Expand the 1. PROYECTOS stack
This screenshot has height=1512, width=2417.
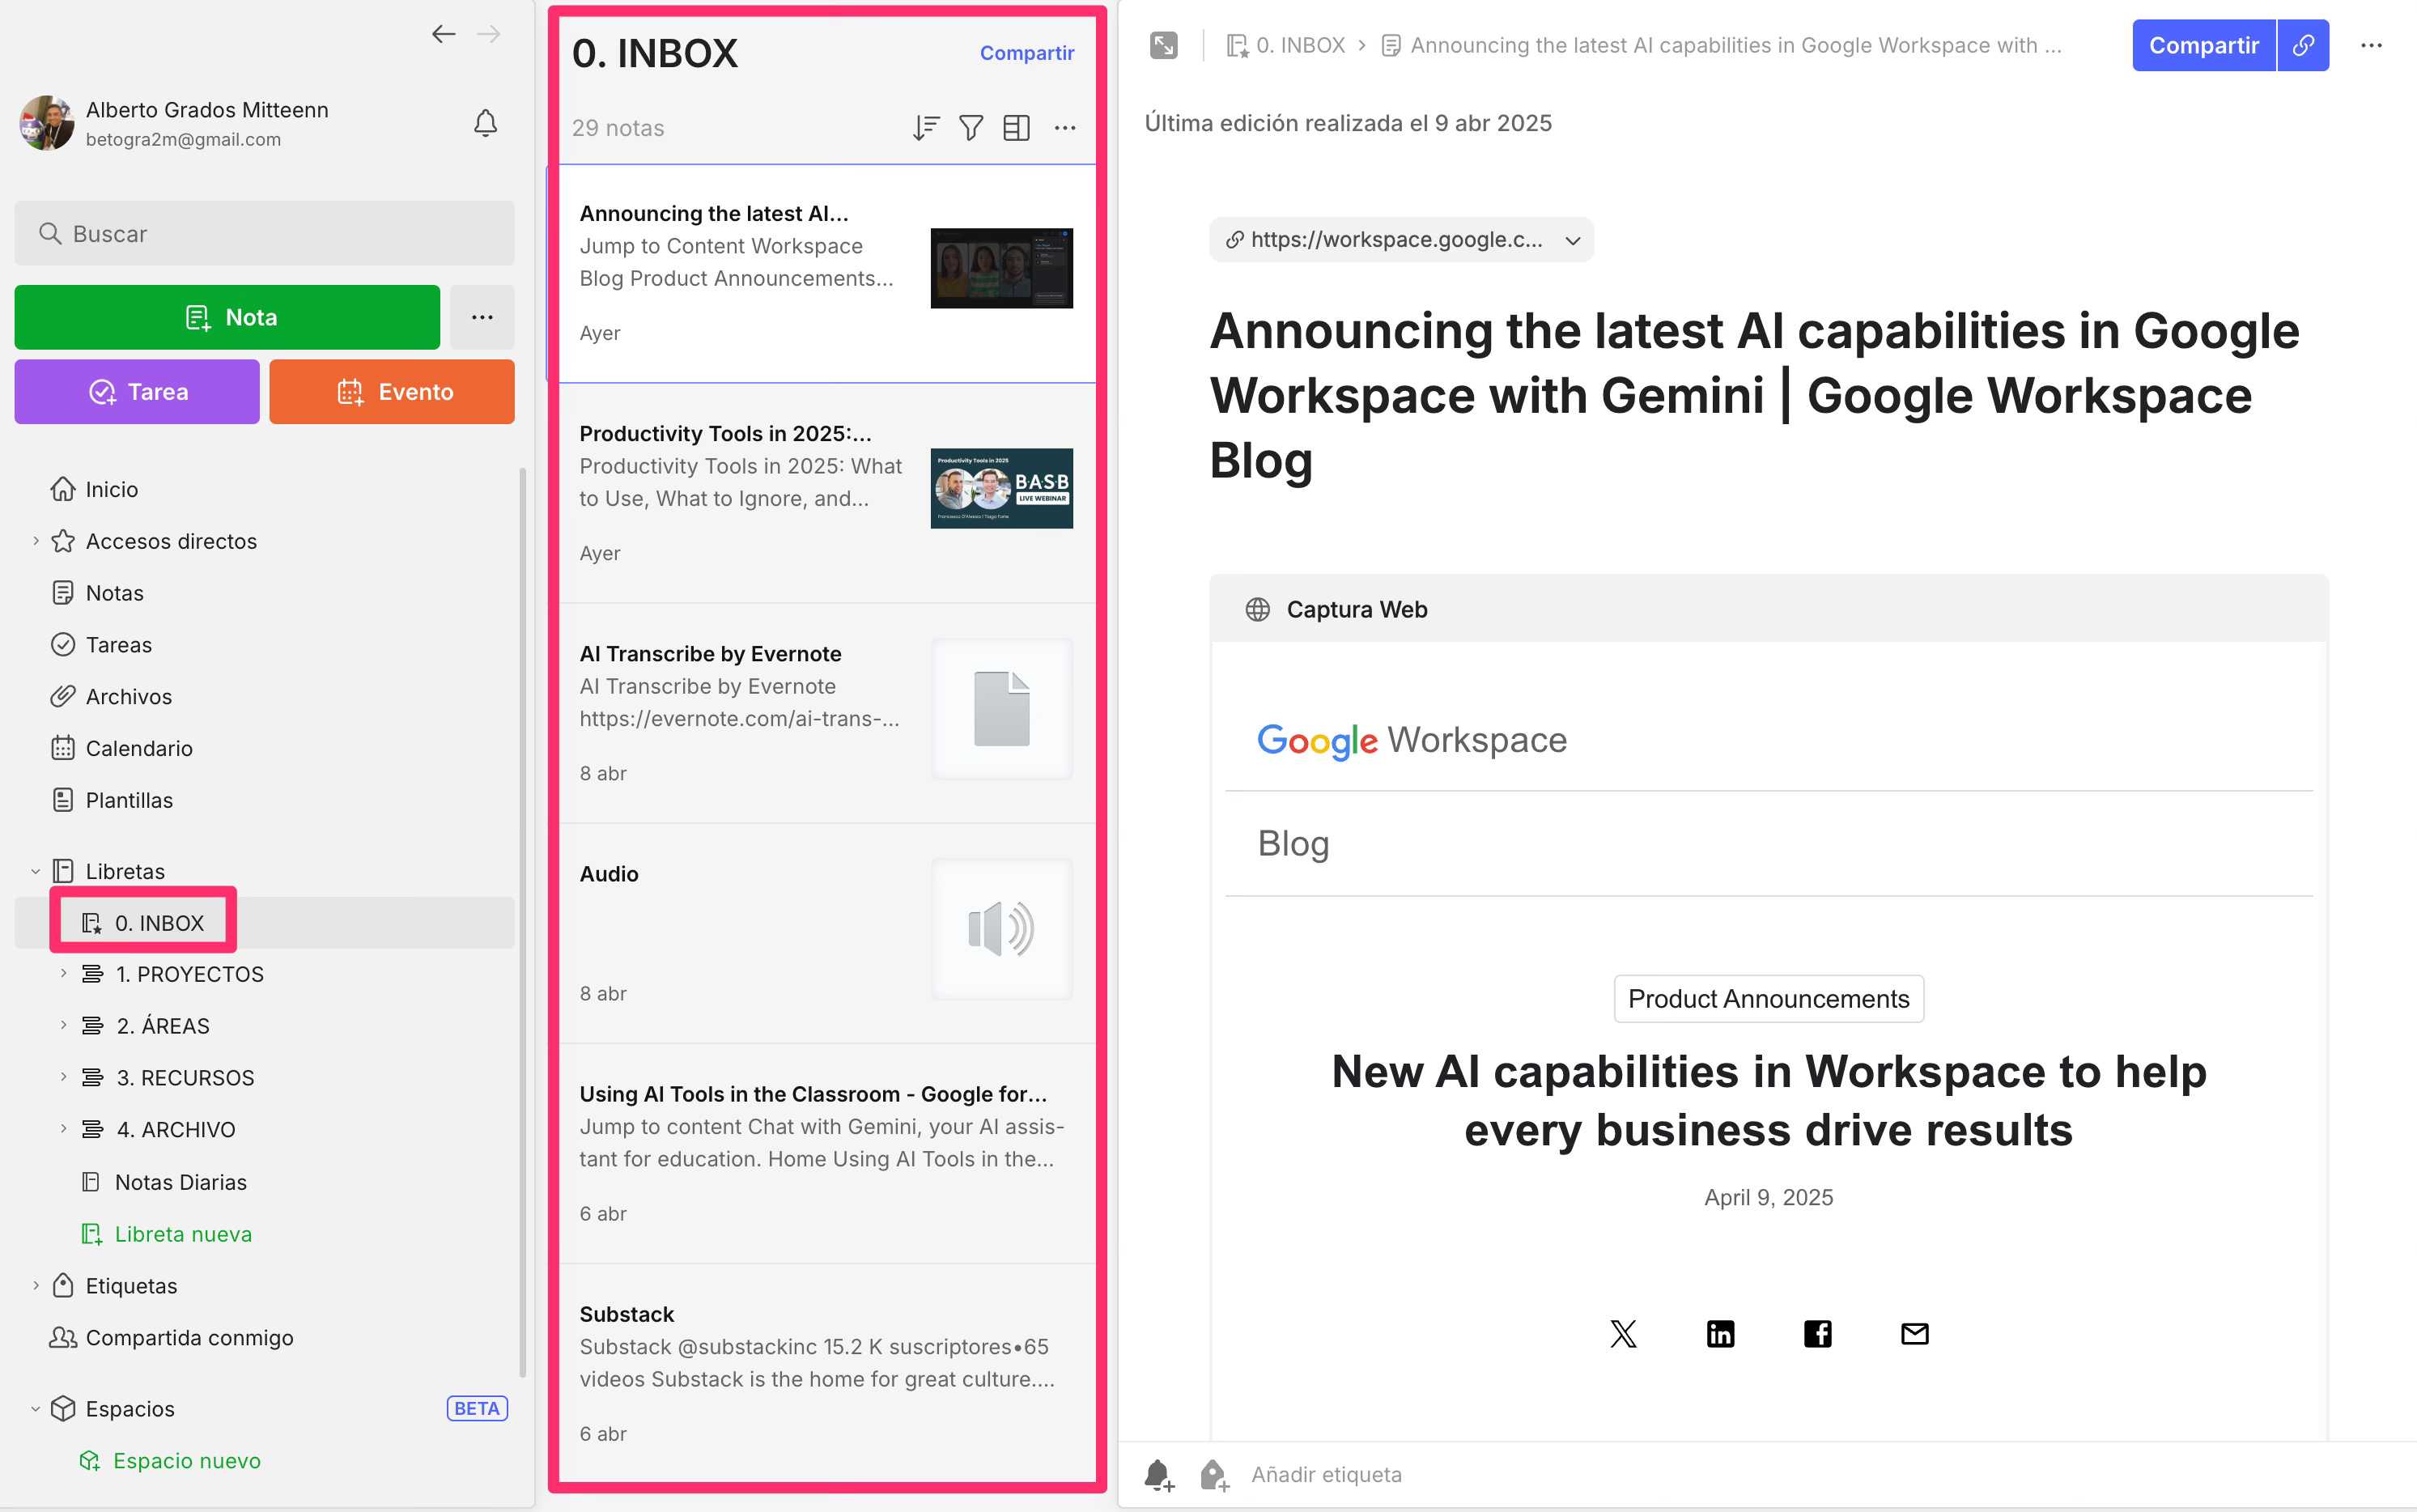point(64,973)
